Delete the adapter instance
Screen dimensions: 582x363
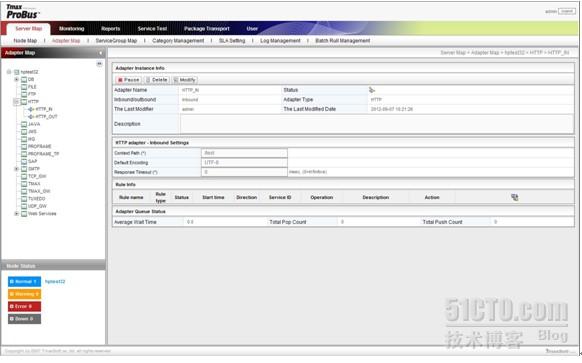click(x=157, y=80)
